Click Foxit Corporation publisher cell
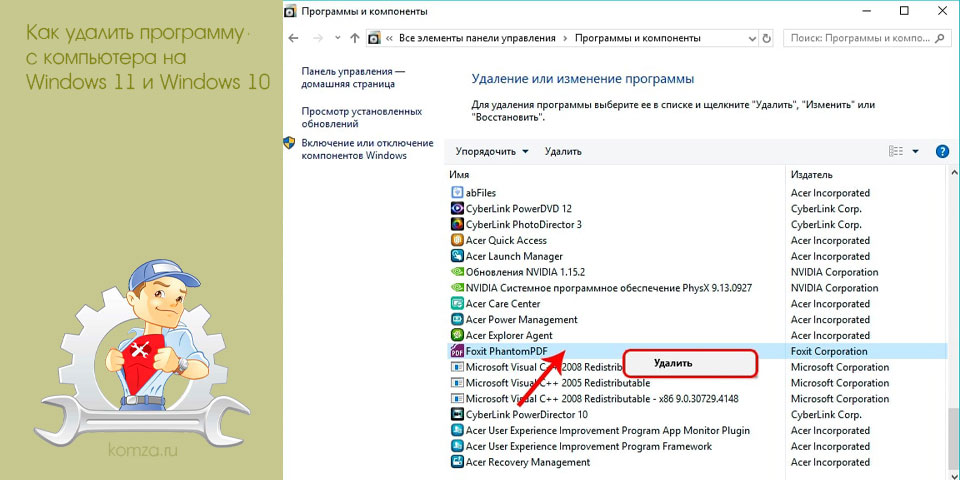This screenshot has width=960, height=480. coord(829,351)
